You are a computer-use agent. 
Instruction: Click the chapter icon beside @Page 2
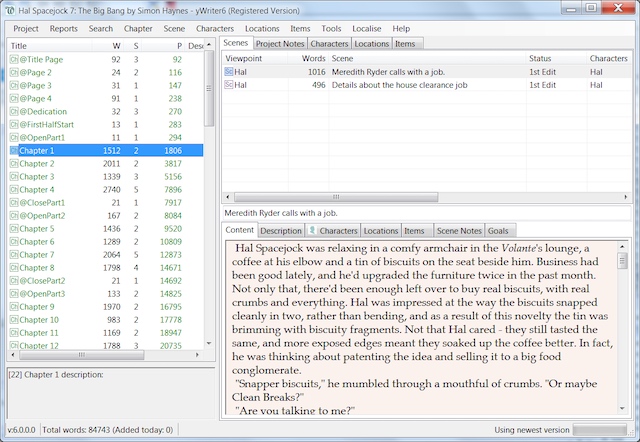tap(14, 73)
